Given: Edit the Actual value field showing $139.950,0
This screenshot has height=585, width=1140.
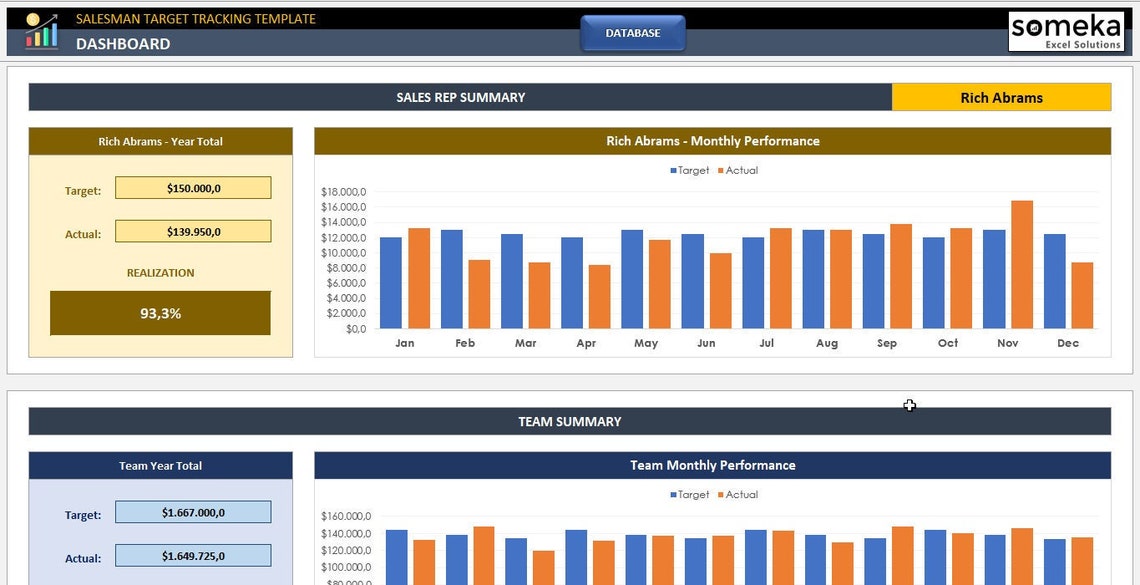Looking at the screenshot, I should point(193,230).
